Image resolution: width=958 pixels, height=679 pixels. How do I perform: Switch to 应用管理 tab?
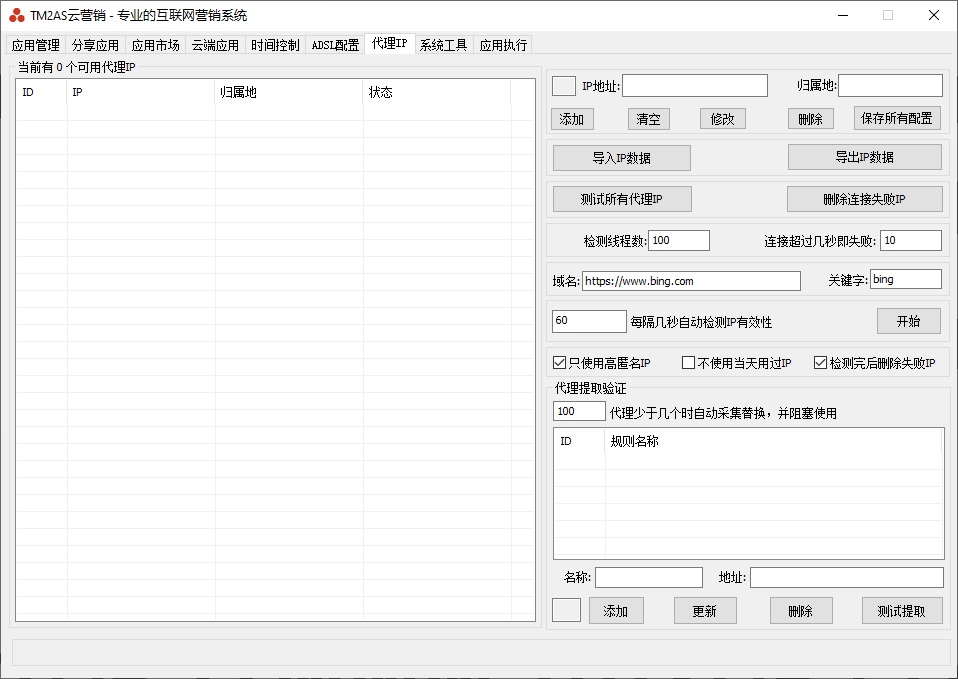click(36, 45)
